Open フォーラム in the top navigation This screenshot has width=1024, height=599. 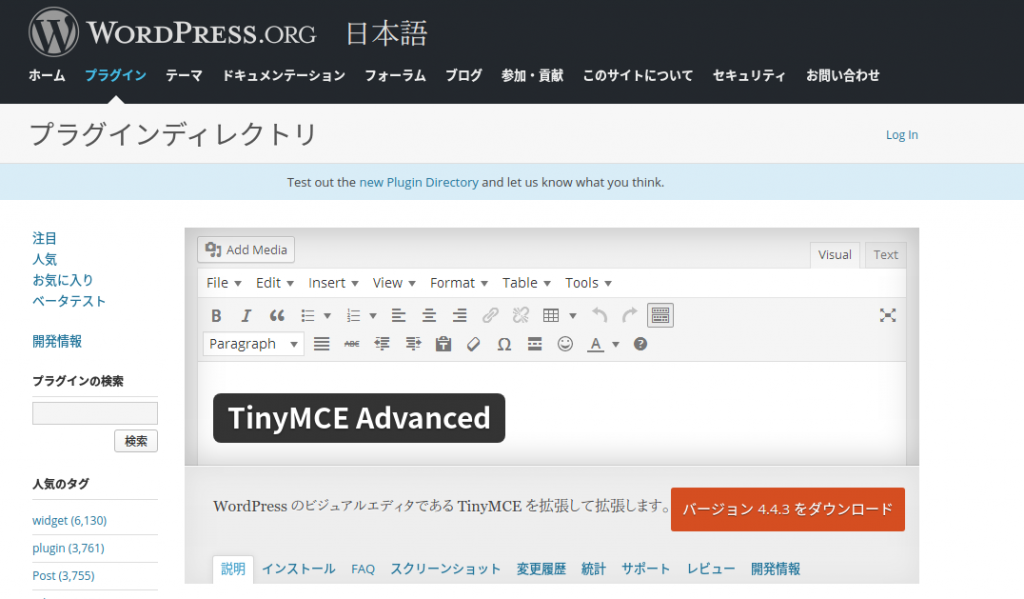(x=395, y=76)
